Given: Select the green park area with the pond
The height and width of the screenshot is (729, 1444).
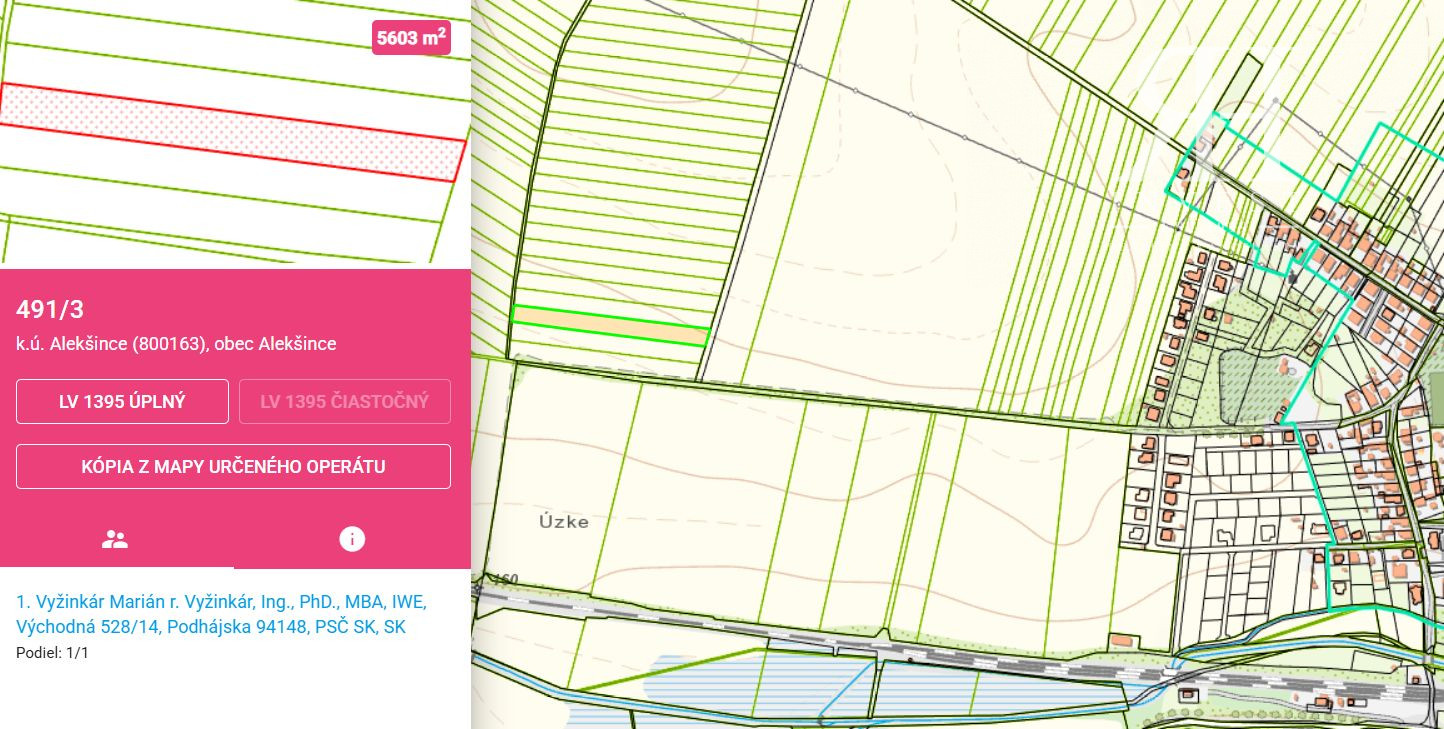Looking at the screenshot, I should 1250,385.
